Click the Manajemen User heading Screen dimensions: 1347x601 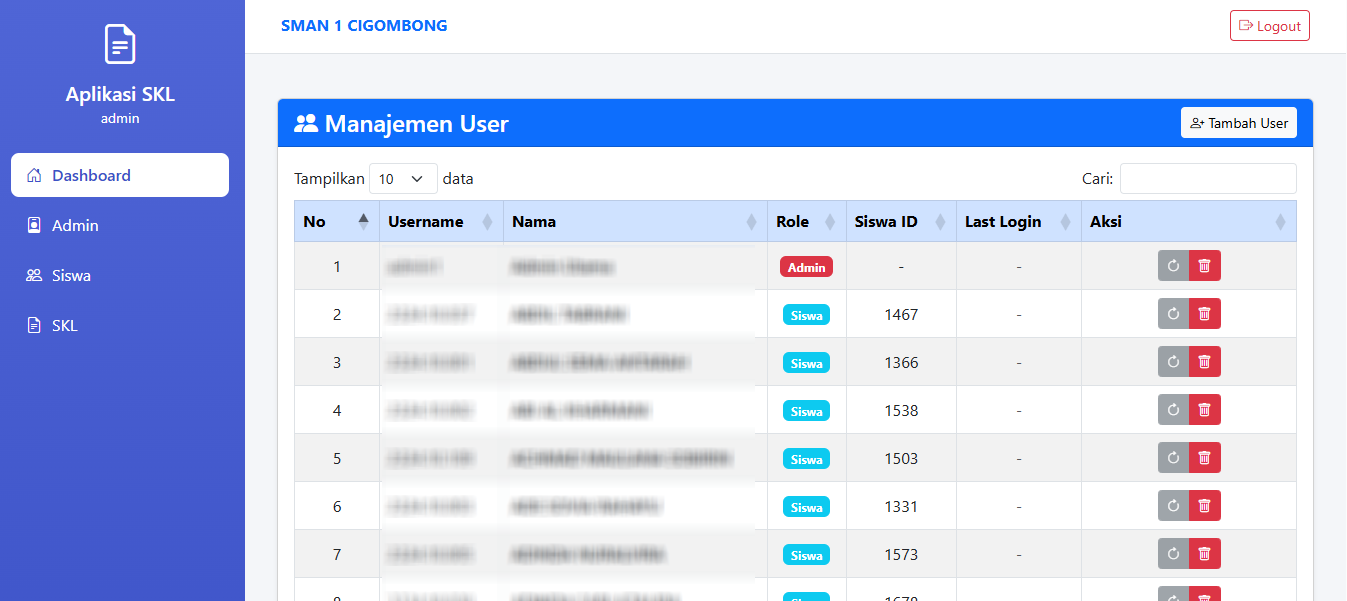coord(401,124)
